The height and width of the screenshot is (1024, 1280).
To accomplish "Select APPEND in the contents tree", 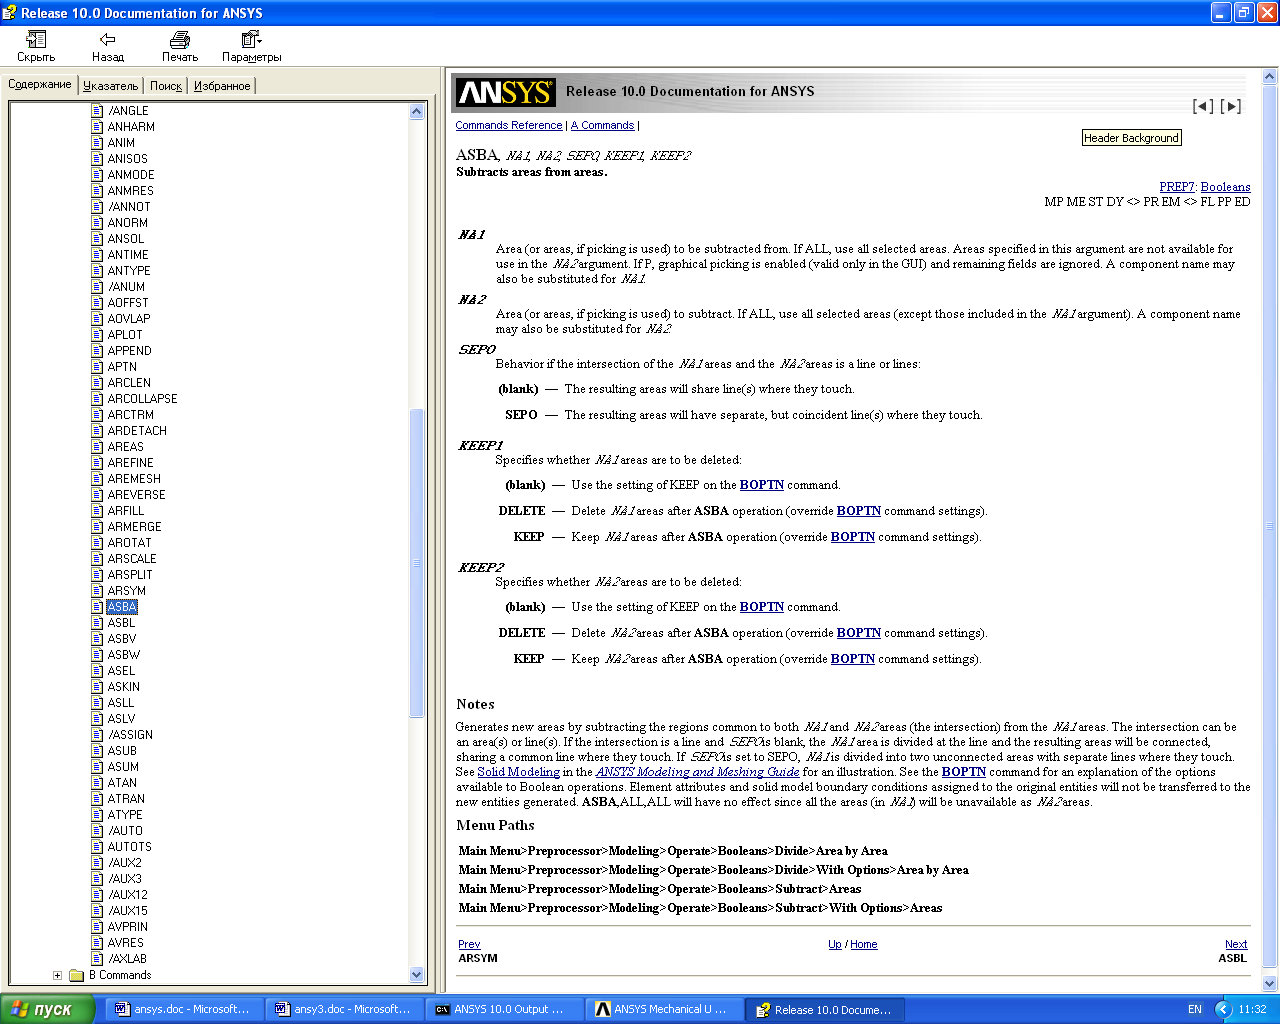I will click(x=130, y=351).
